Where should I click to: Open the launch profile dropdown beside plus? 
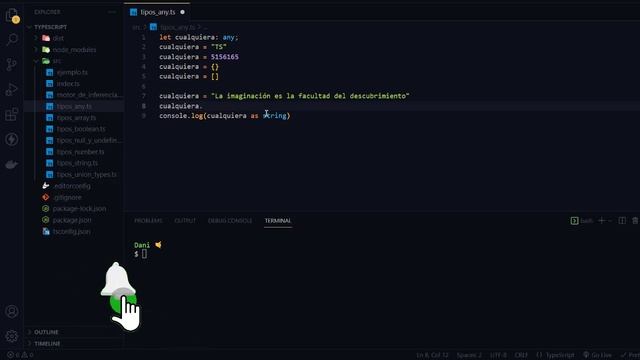(610, 221)
